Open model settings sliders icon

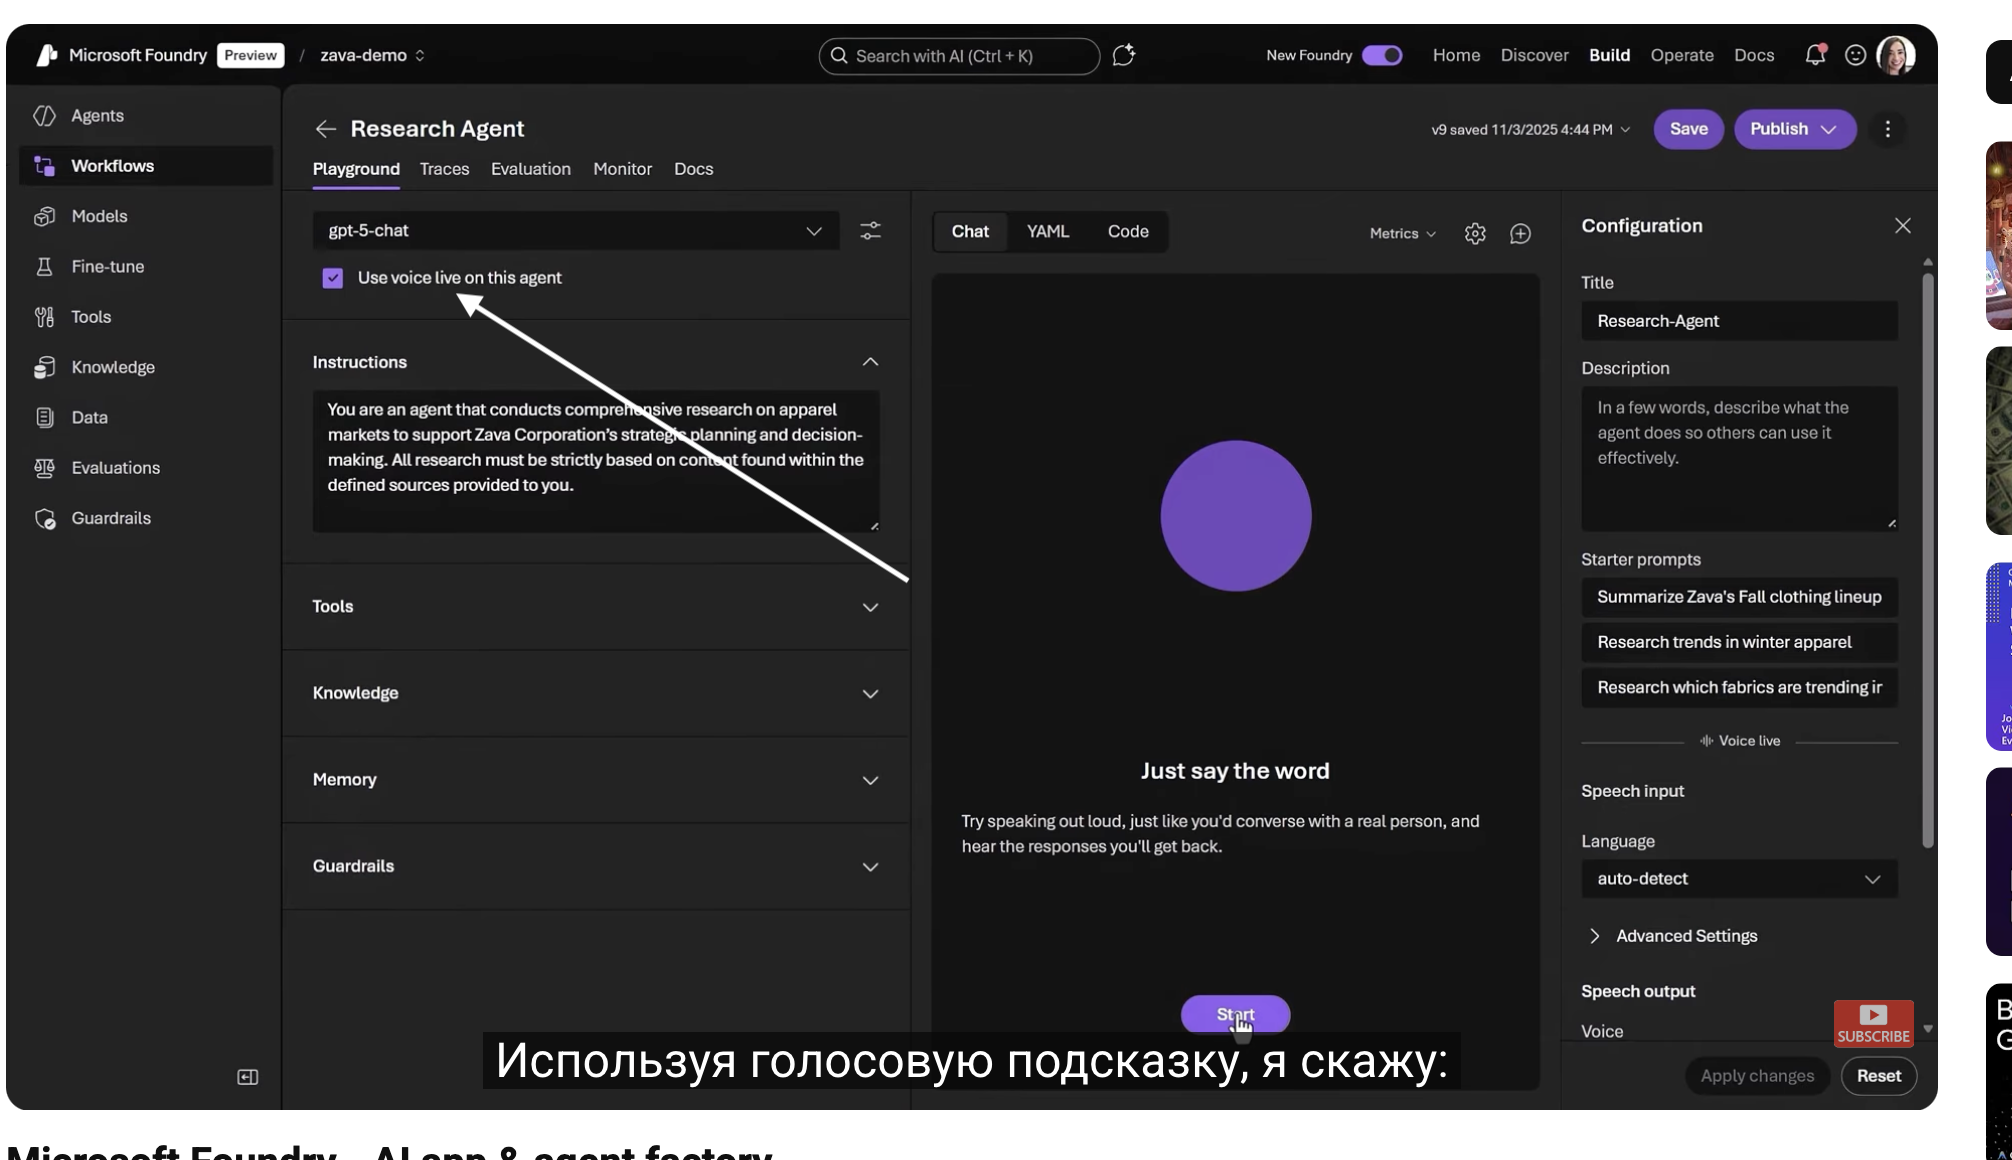point(870,231)
